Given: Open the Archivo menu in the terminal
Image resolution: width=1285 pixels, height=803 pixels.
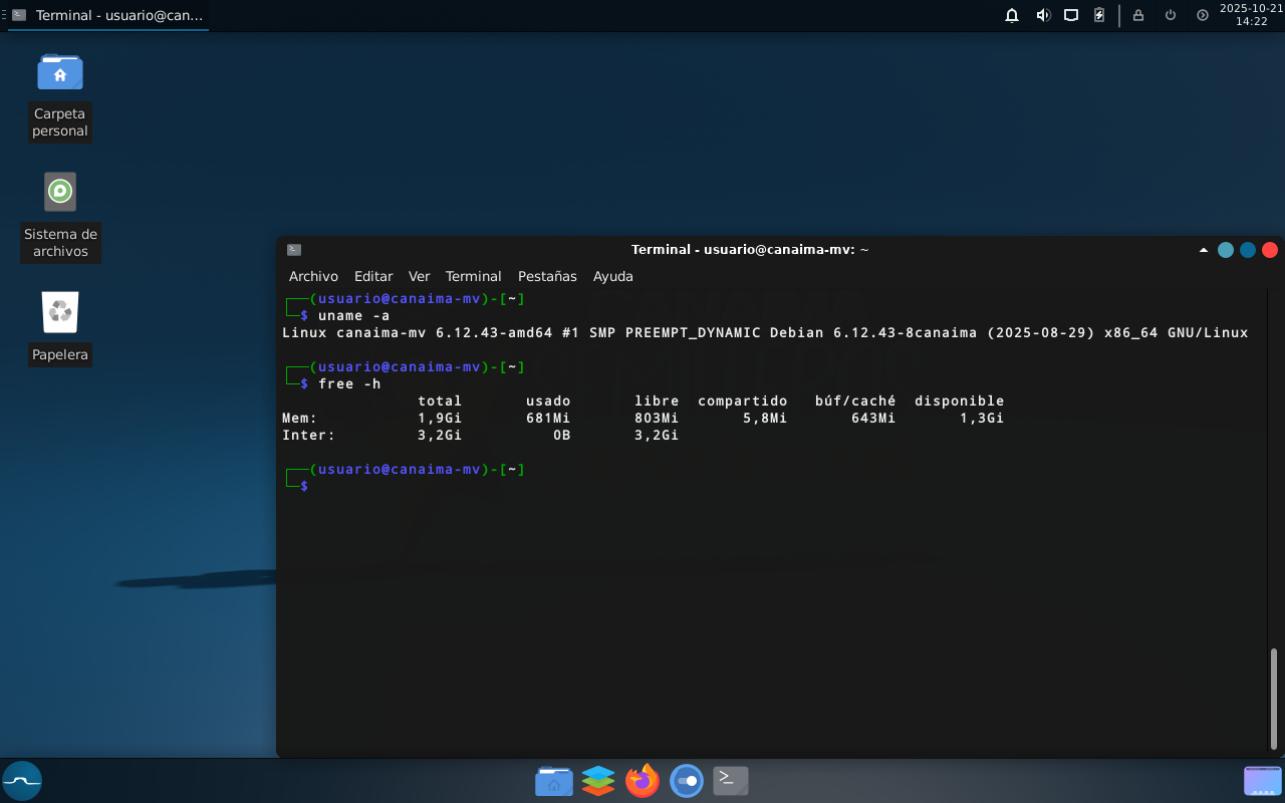Looking at the screenshot, I should tap(313, 276).
